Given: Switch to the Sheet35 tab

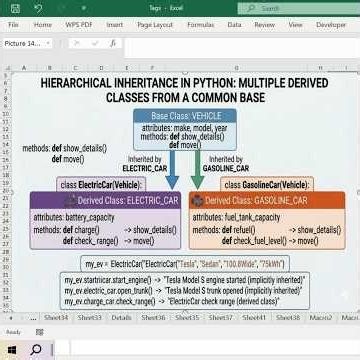Looking at the screenshot, I should 187,318.
